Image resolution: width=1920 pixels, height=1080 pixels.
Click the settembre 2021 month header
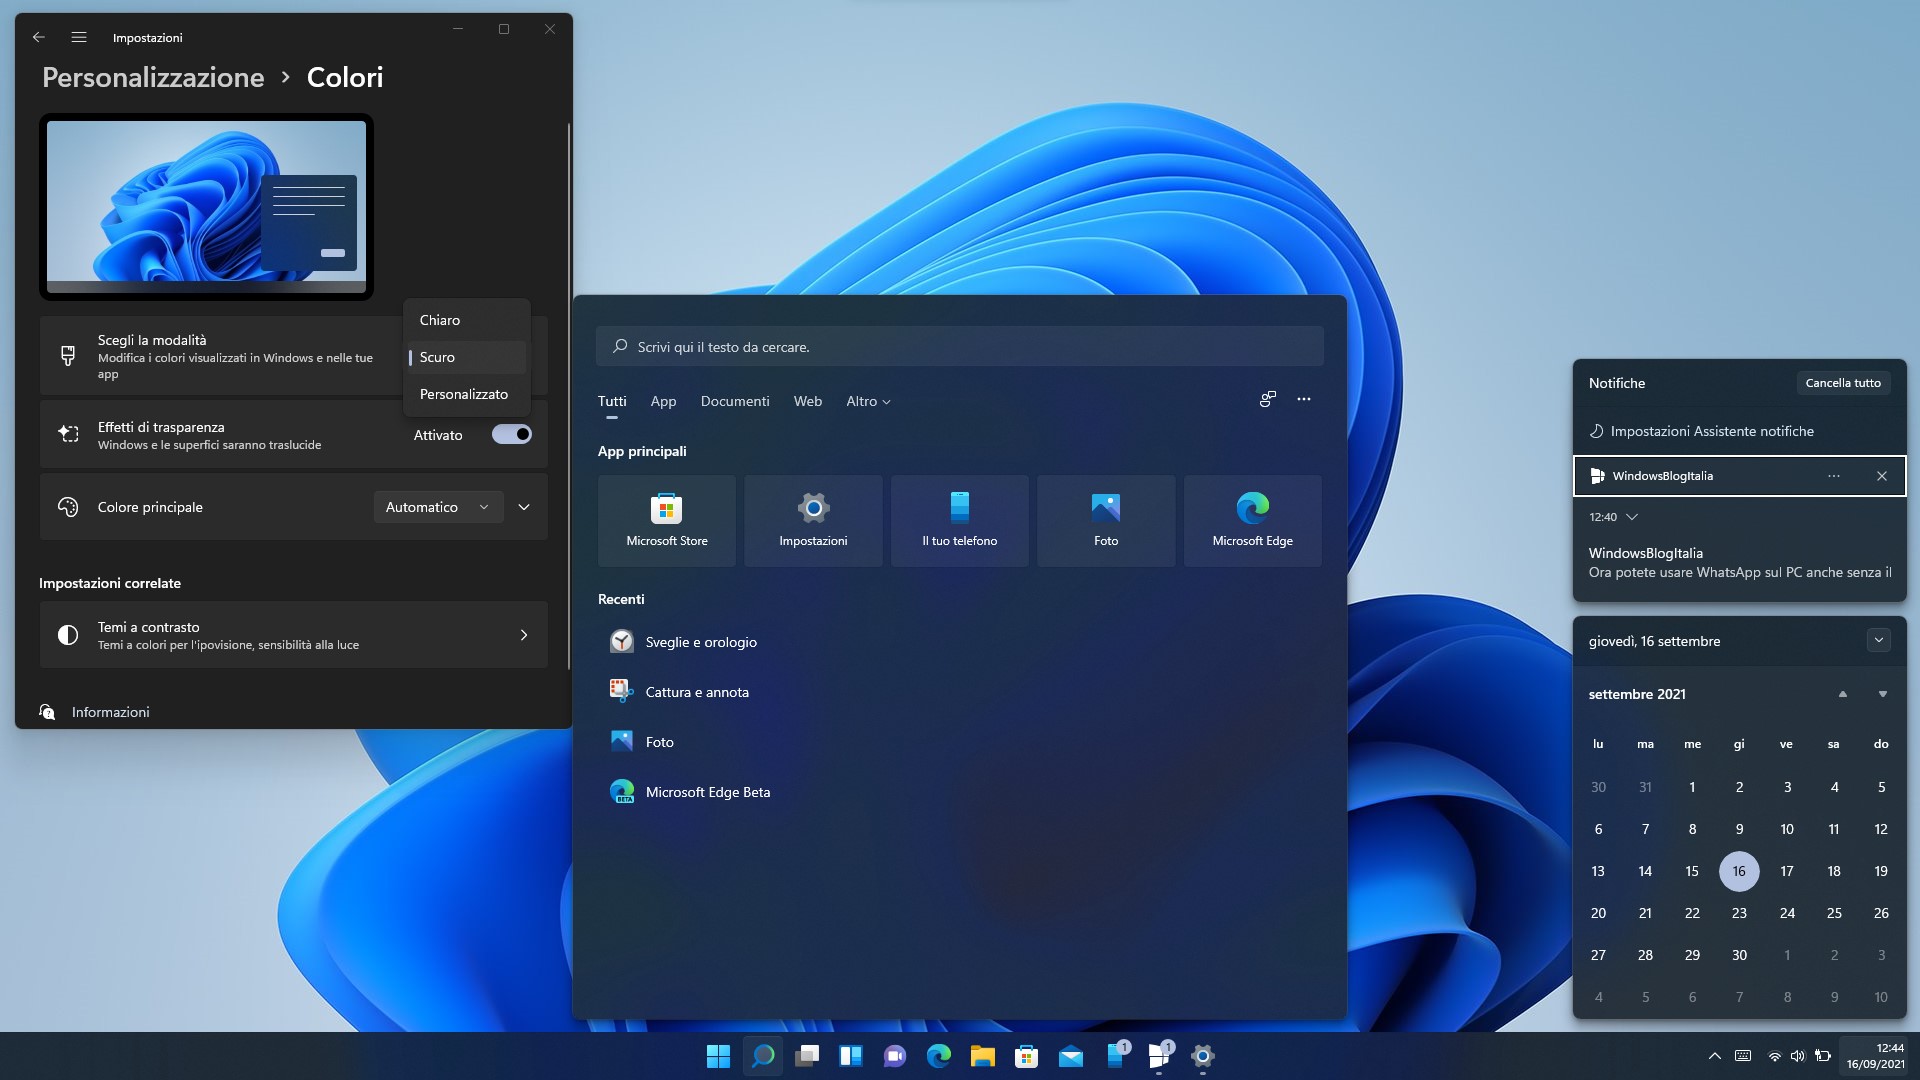click(x=1637, y=694)
